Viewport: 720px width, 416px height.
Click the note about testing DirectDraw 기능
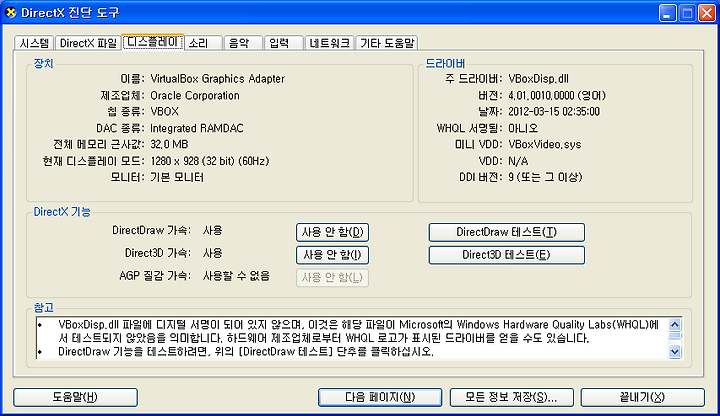[x=246, y=352]
